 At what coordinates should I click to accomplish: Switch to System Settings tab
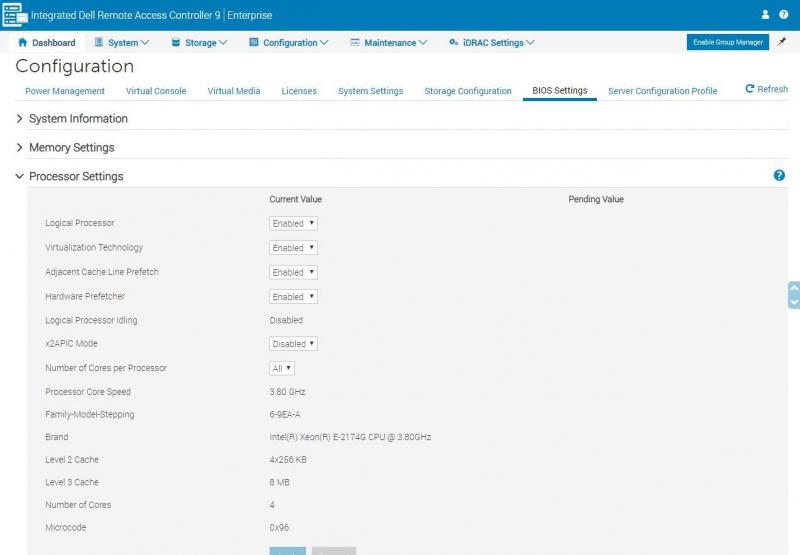point(370,91)
